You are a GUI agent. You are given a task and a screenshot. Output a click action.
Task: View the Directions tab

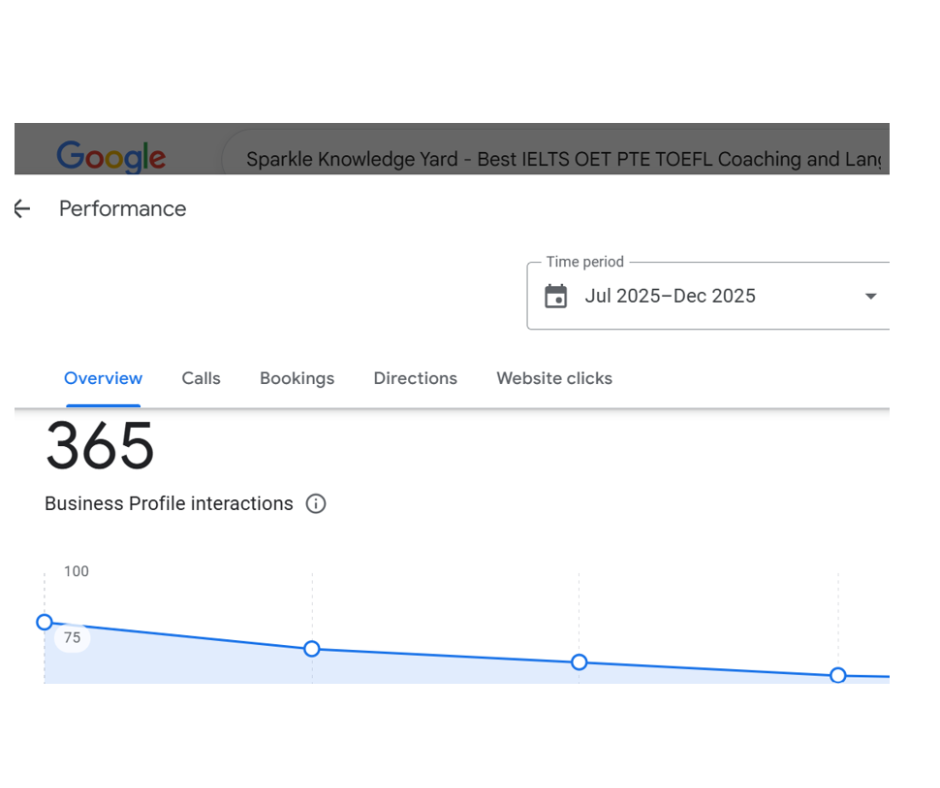pos(415,379)
